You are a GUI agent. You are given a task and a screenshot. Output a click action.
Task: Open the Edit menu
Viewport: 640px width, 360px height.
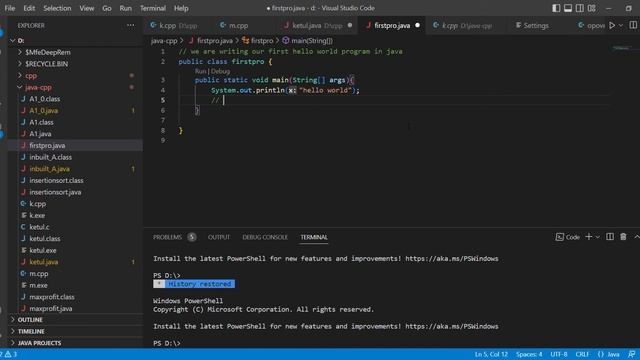click(x=29, y=8)
